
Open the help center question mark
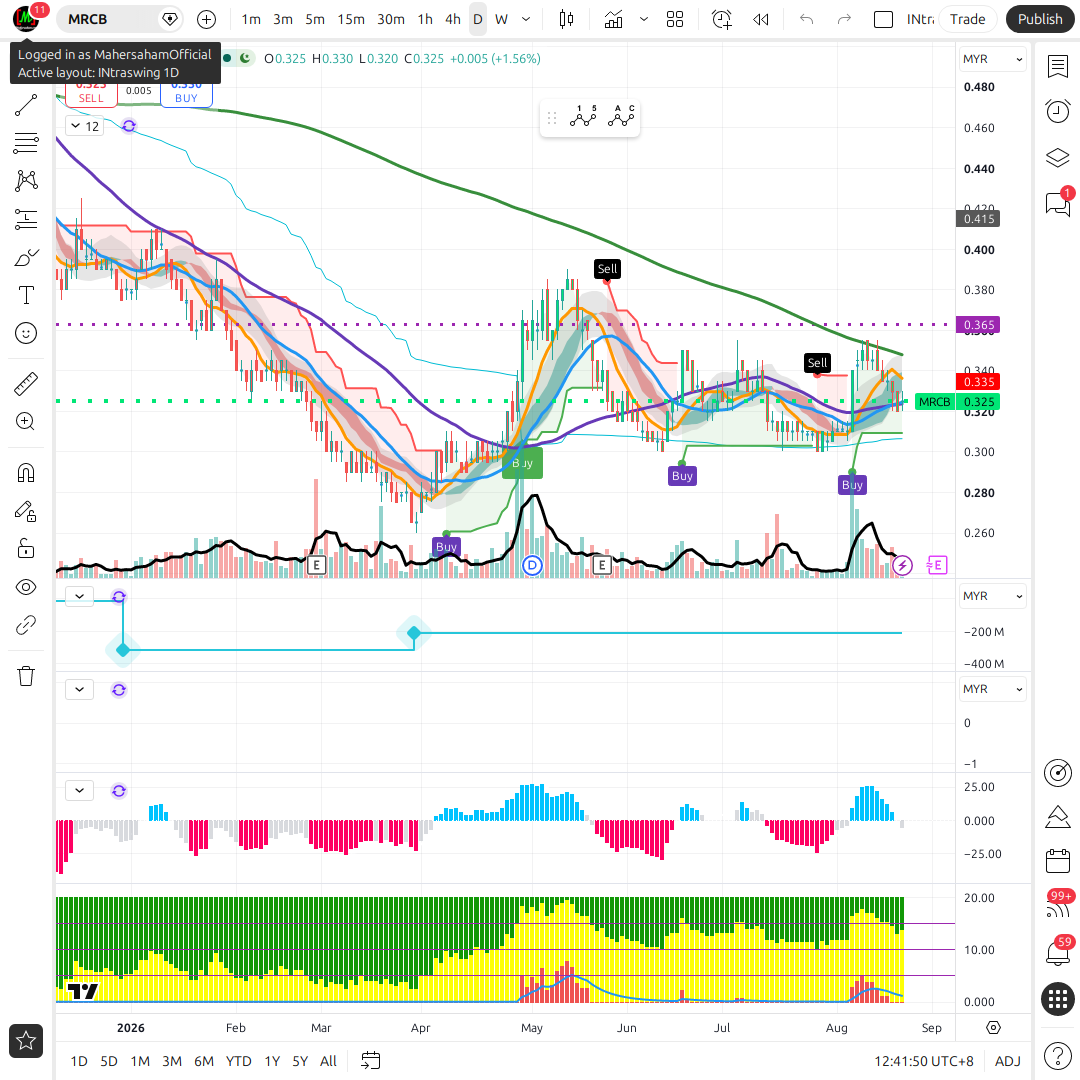1058,1055
